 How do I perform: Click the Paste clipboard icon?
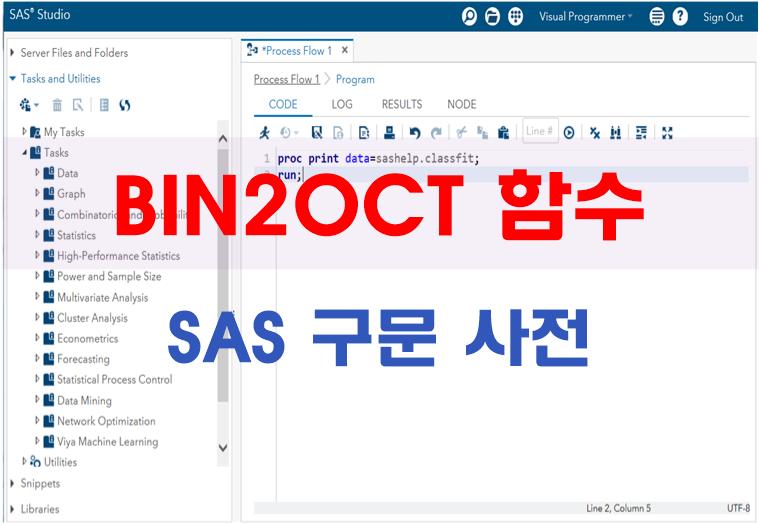click(x=503, y=132)
